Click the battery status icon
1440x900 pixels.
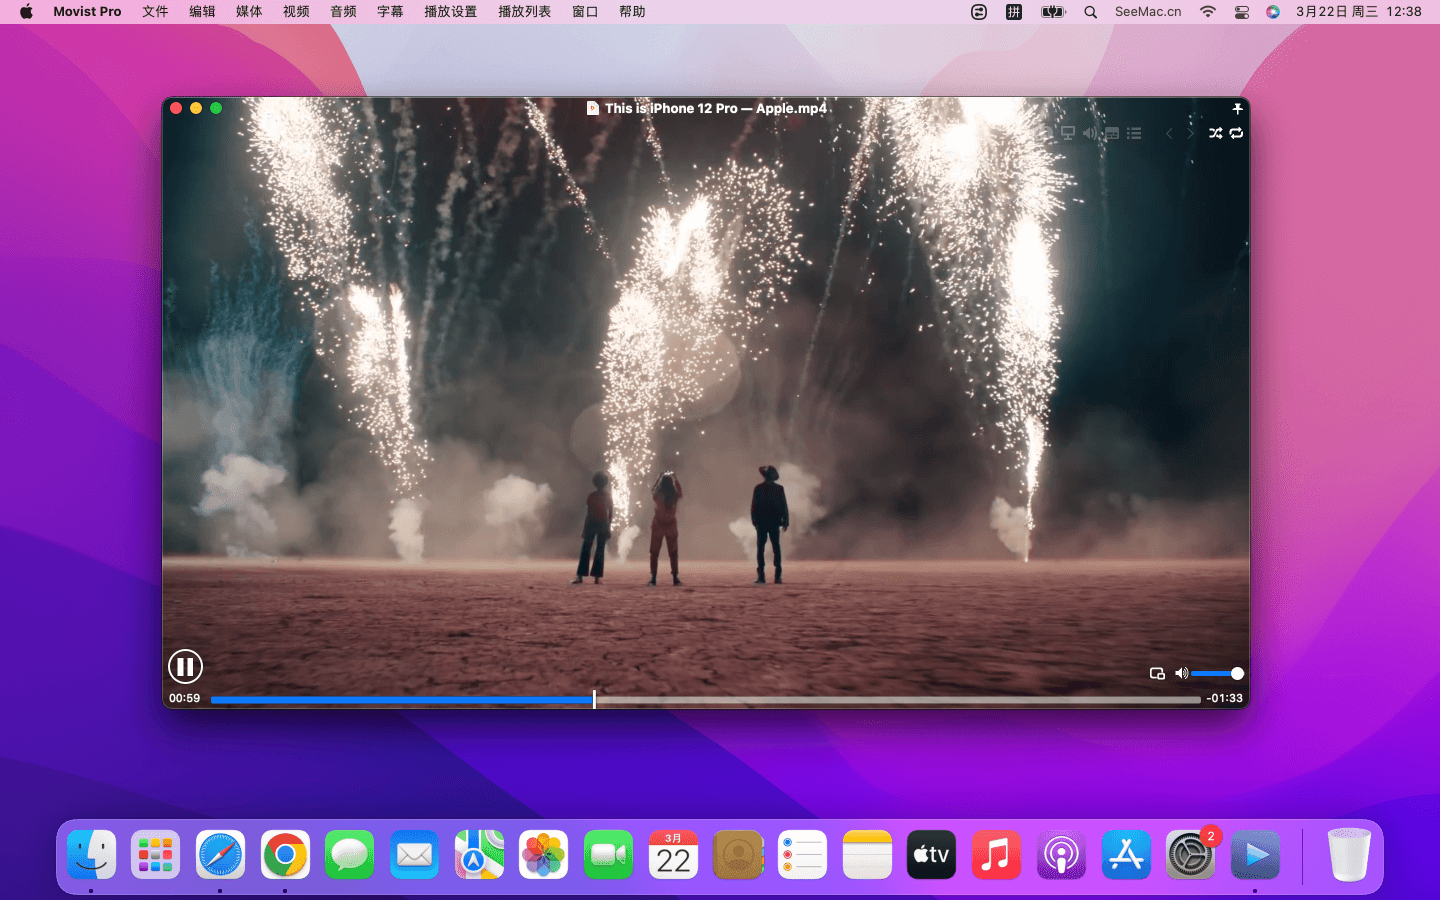(x=1053, y=12)
